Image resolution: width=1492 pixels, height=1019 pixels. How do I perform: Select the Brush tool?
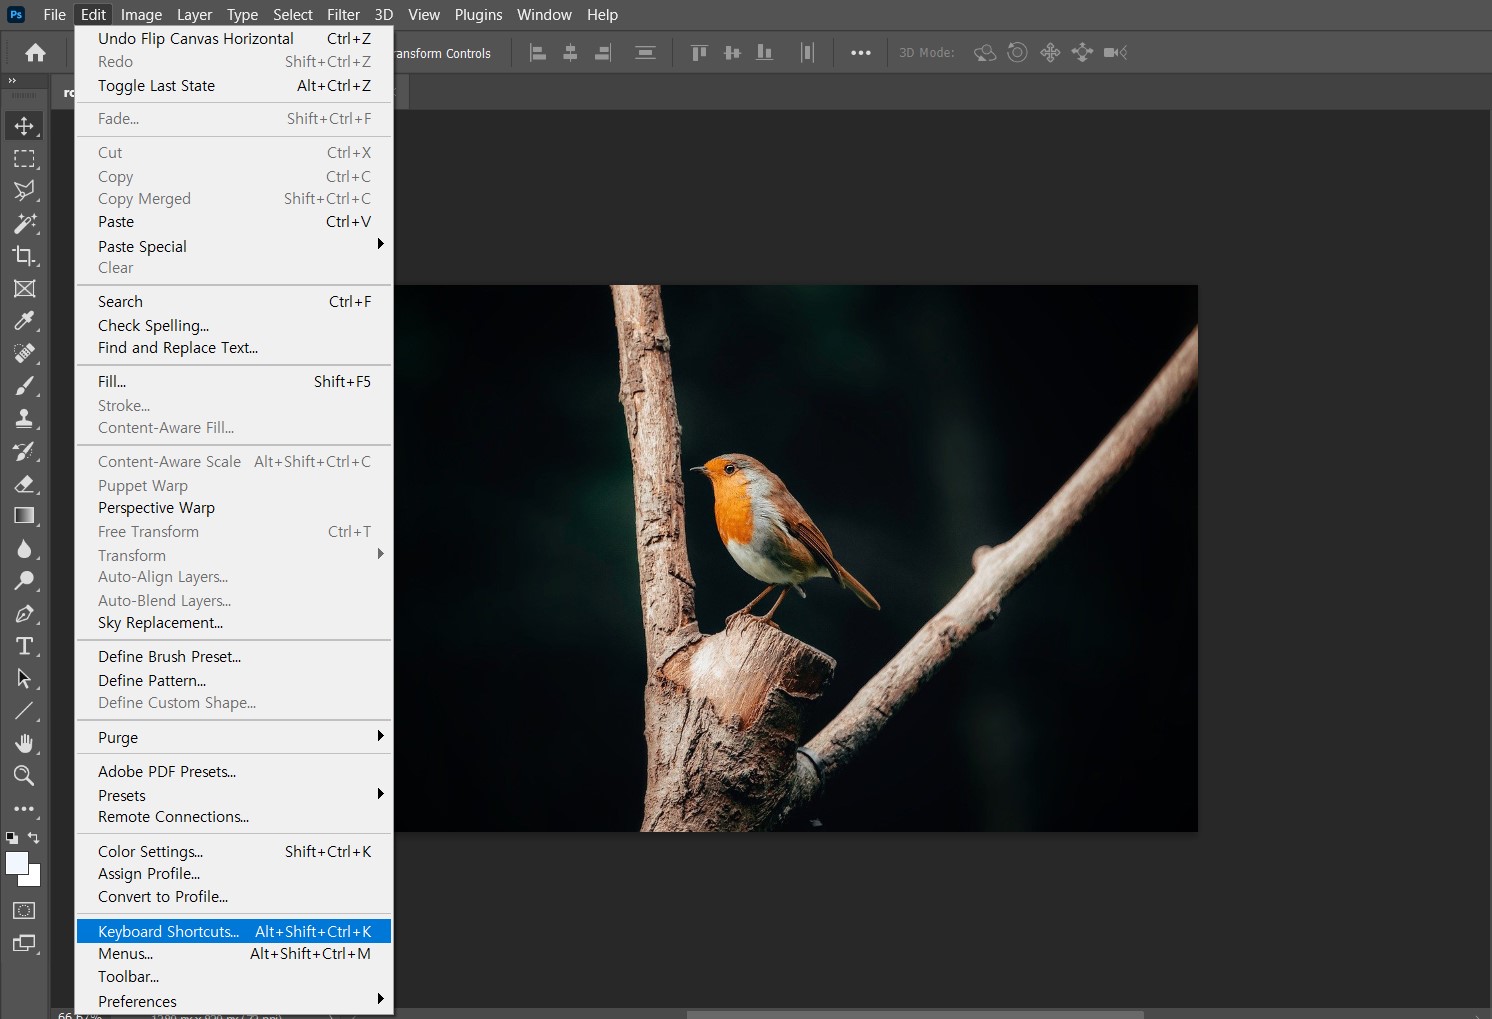coord(24,386)
